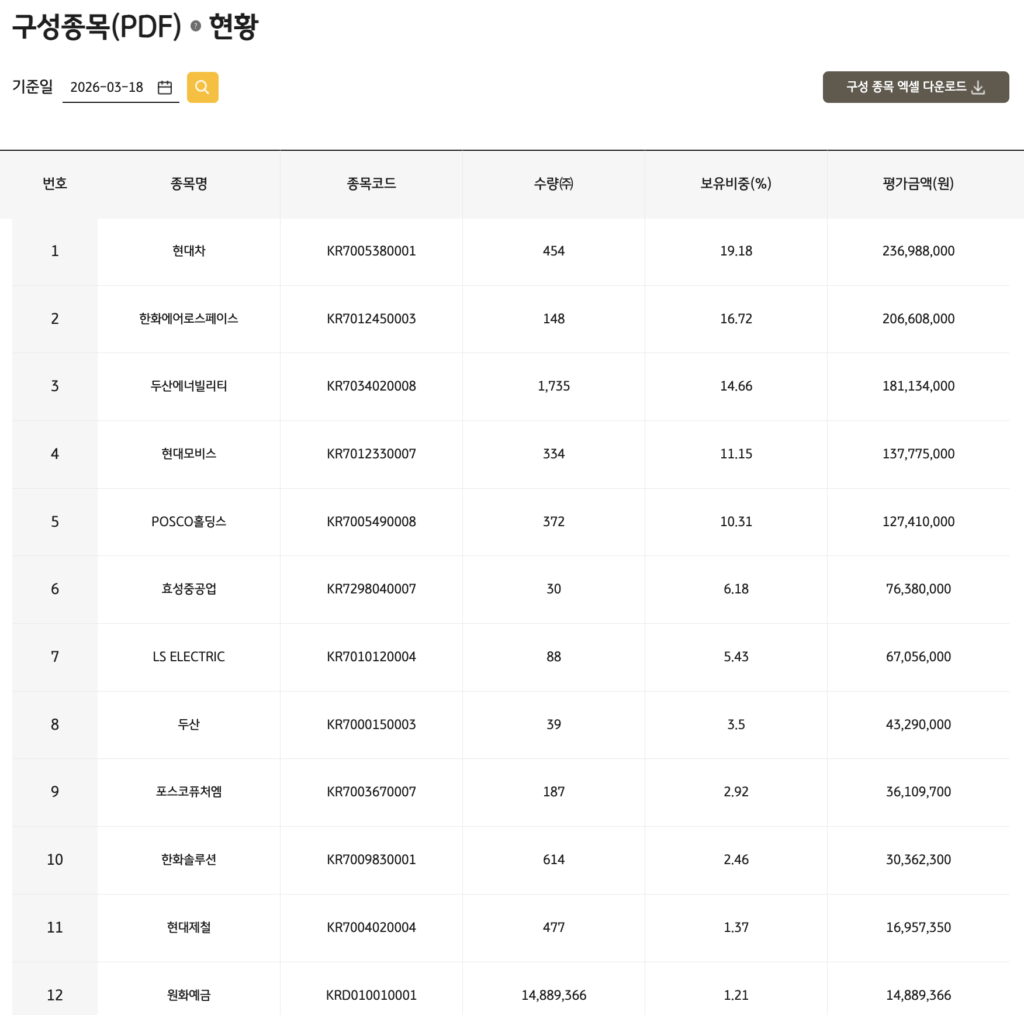Select the 현대차 stock name
This screenshot has width=1024, height=1015.
click(188, 251)
